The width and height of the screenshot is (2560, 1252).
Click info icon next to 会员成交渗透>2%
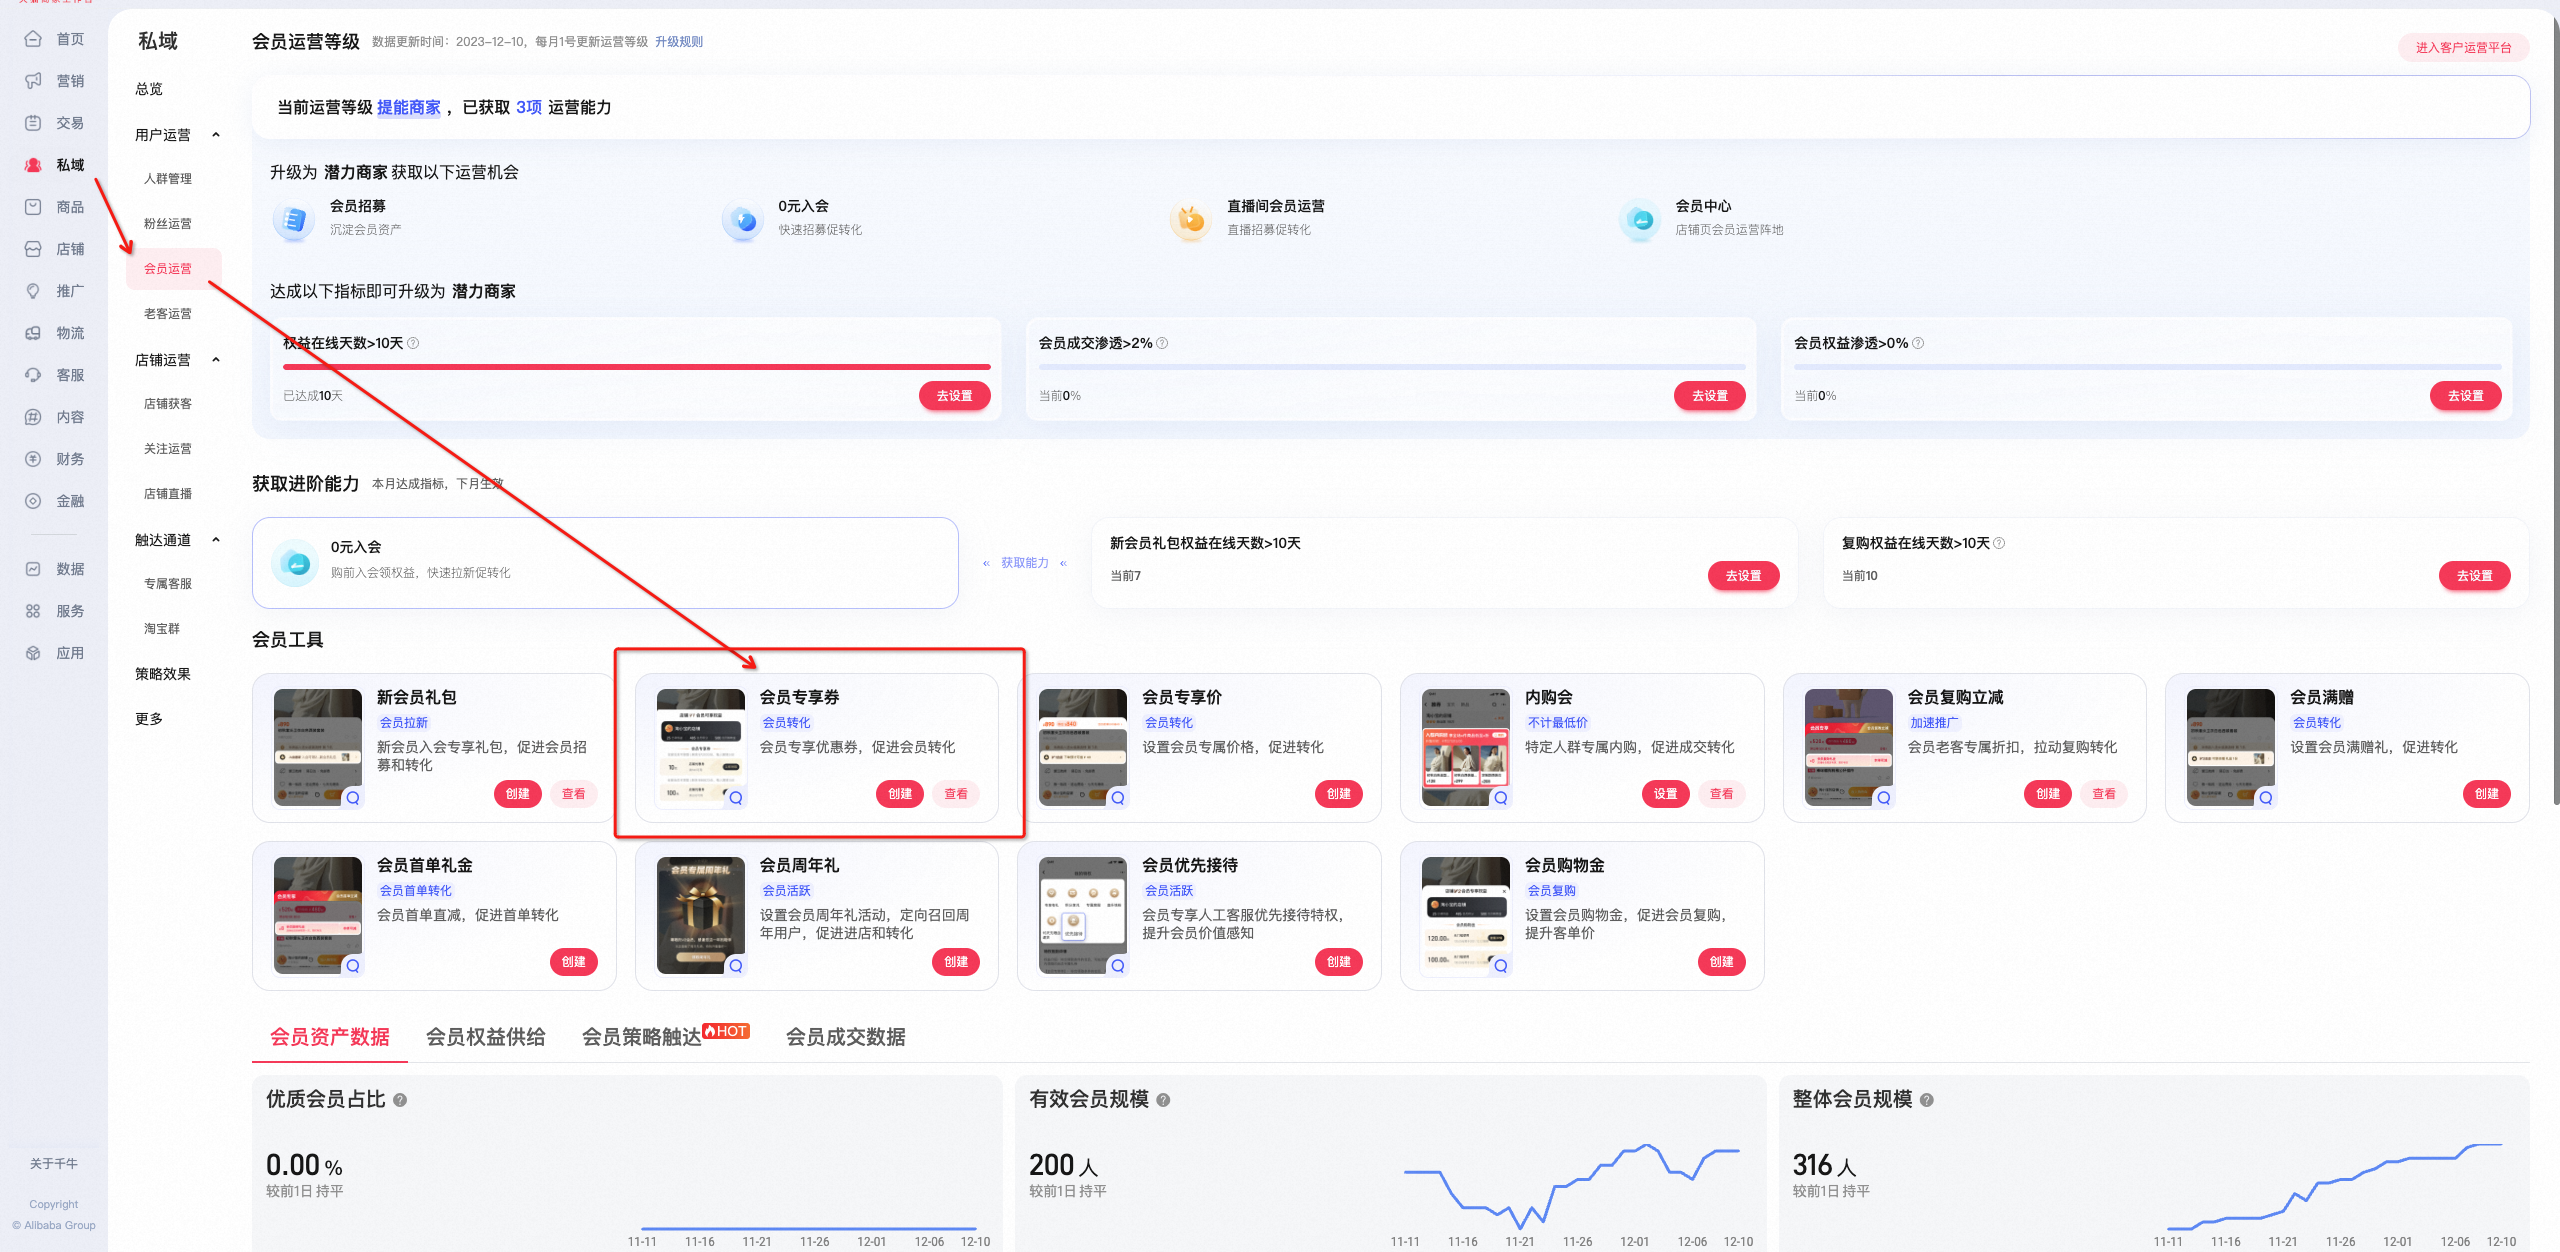[1162, 343]
